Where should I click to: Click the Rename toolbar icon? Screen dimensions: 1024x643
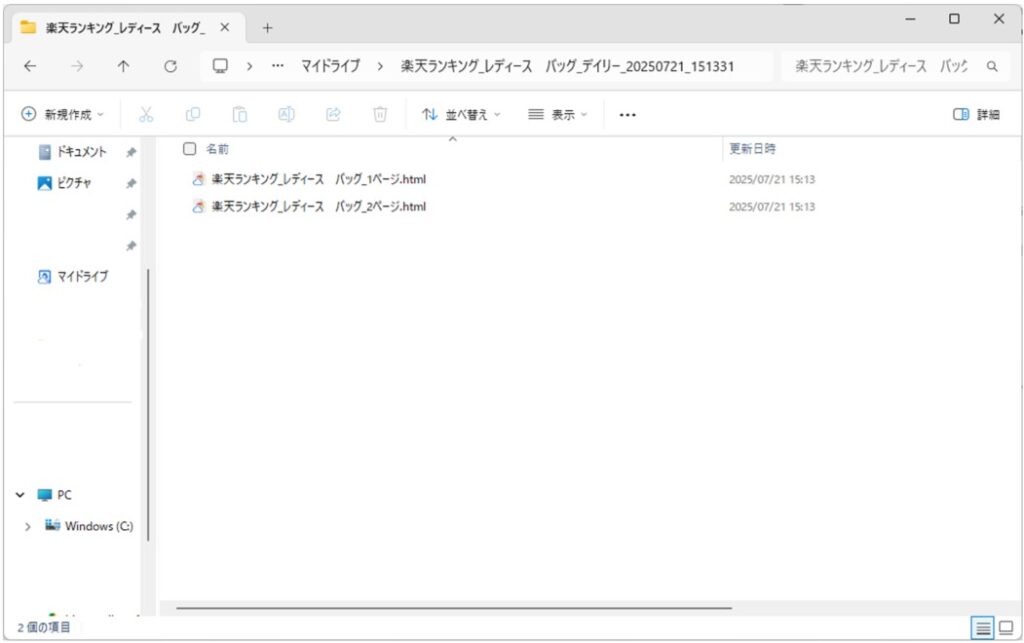click(287, 114)
